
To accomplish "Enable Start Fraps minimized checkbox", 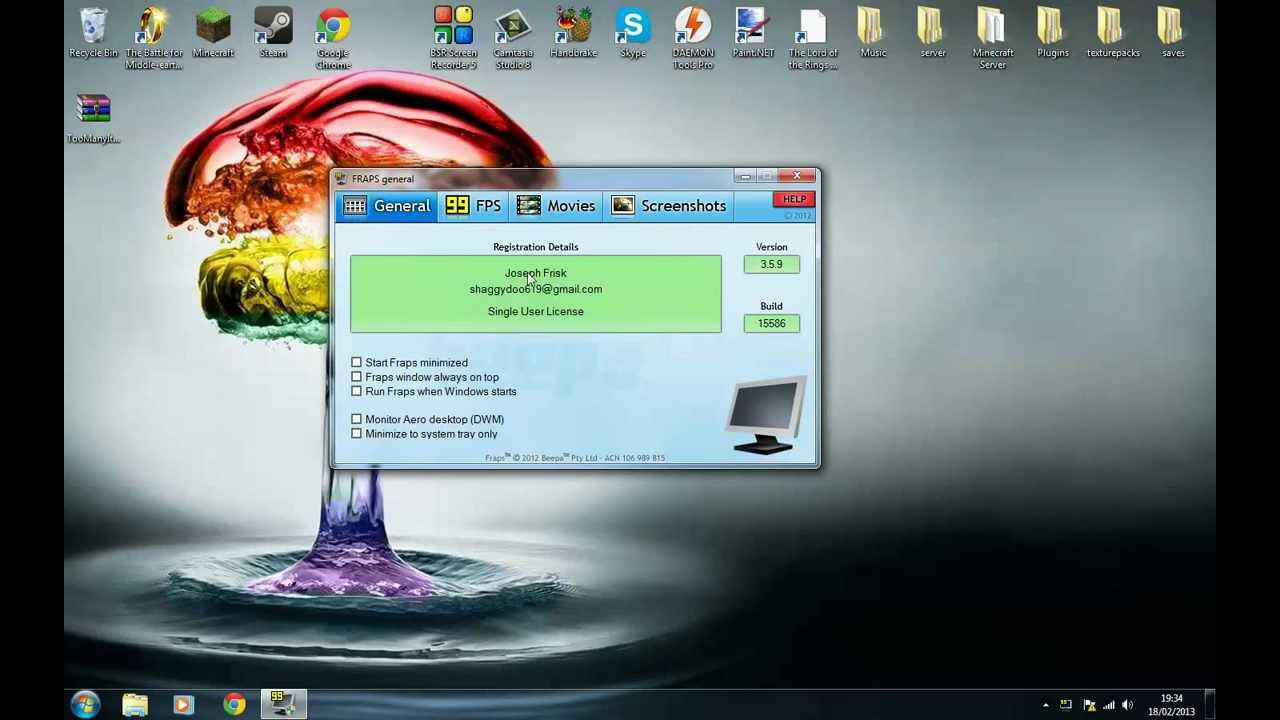I will click(x=356, y=362).
